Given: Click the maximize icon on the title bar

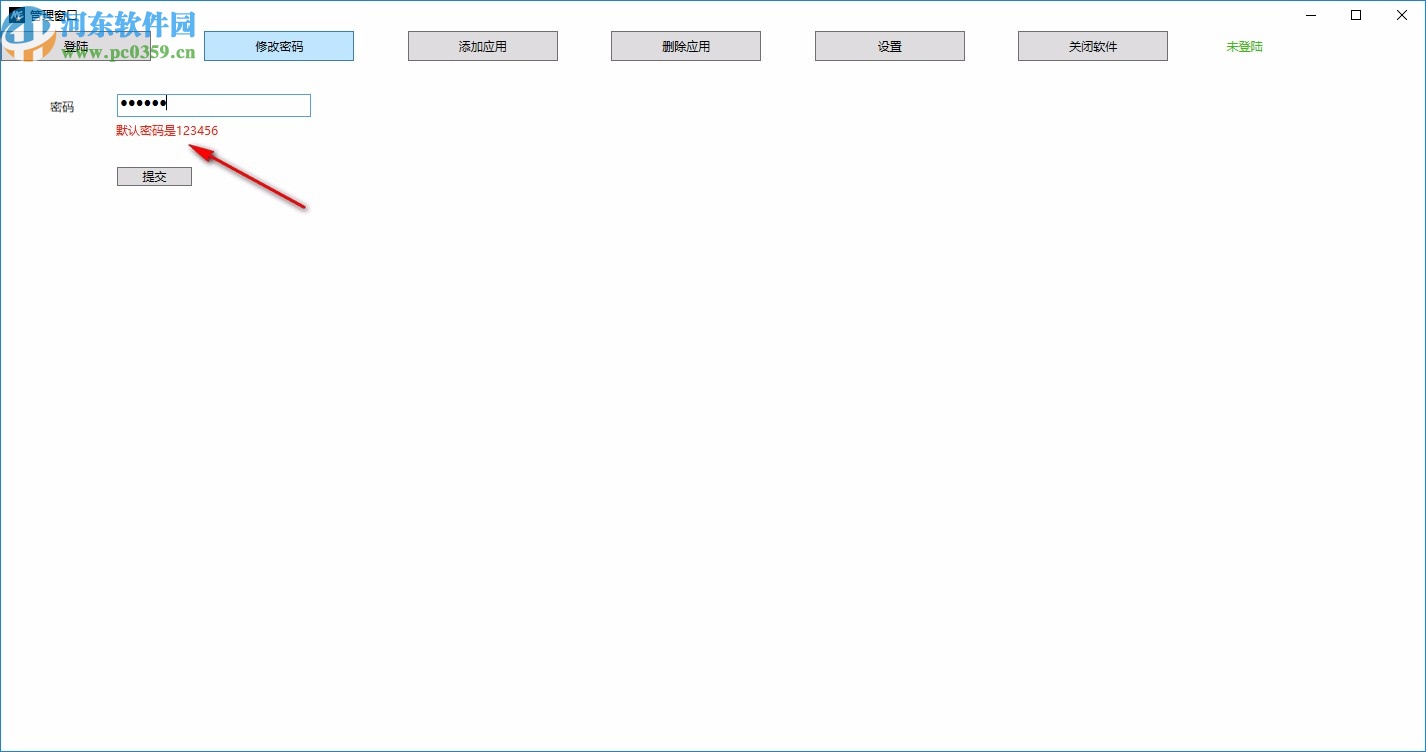Looking at the screenshot, I should tap(1356, 15).
